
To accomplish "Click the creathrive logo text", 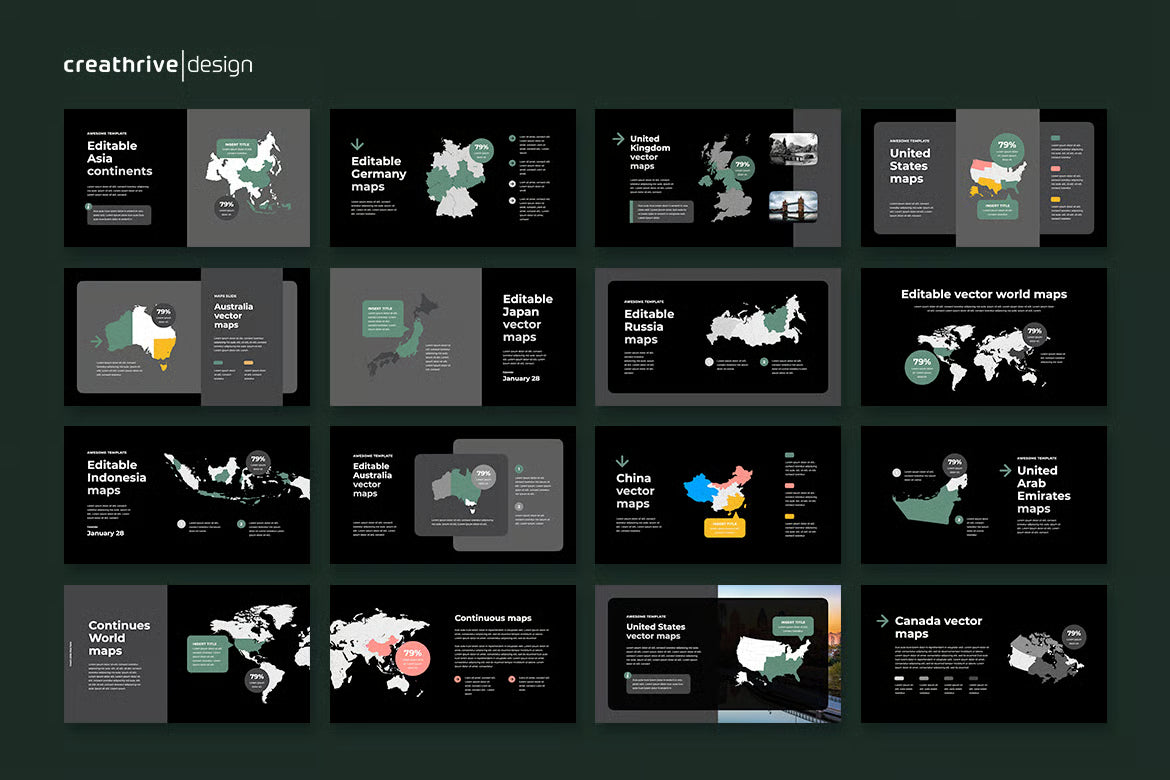I will [x=121, y=65].
